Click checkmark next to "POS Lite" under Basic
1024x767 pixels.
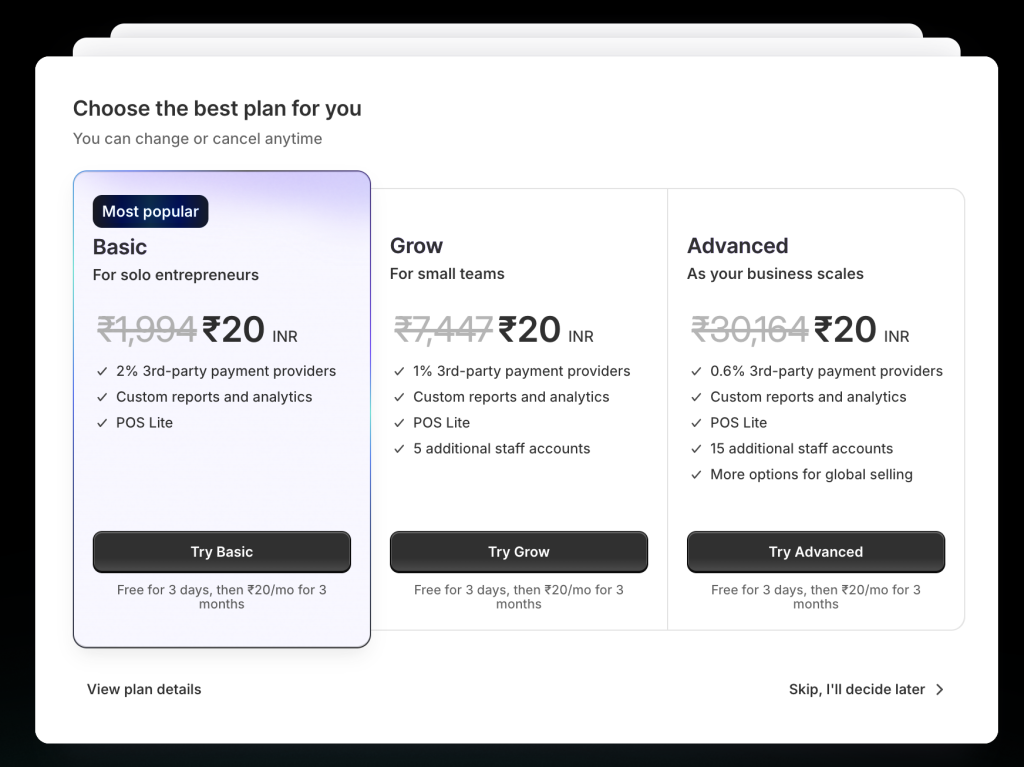pos(101,423)
